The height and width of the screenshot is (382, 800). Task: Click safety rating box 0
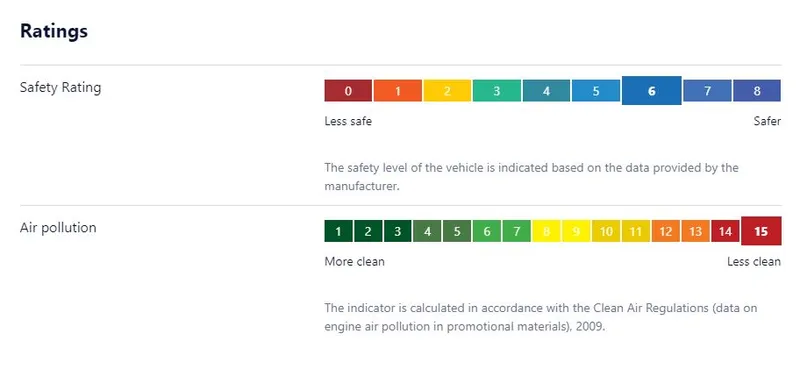tap(348, 91)
